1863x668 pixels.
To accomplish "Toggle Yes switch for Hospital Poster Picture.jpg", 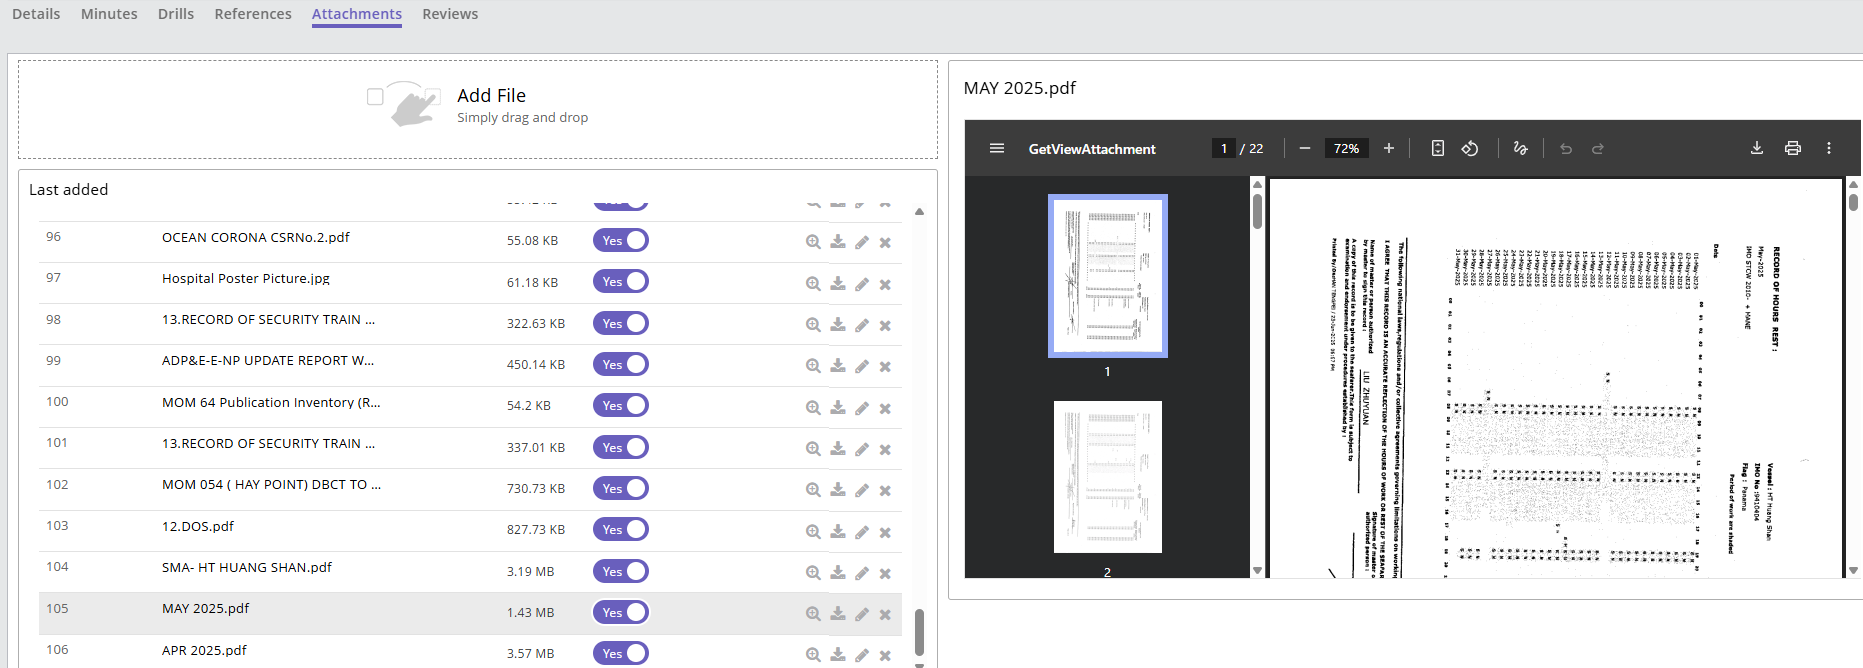I will coord(621,282).
